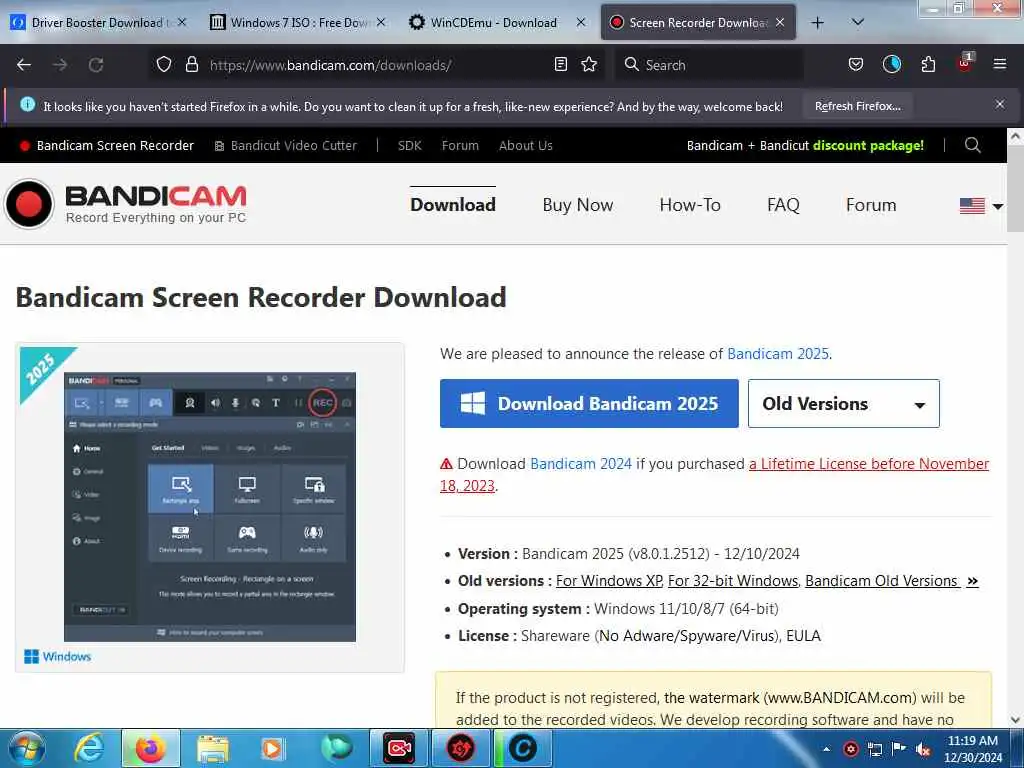This screenshot has width=1024, height=768.
Task: Open the For Windows XP link
Action: pyautogui.click(x=609, y=581)
